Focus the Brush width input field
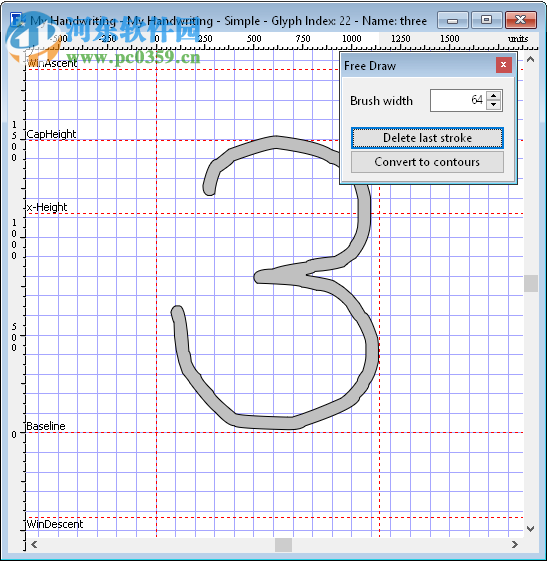Image resolution: width=556 pixels, height=561 pixels. (458, 101)
